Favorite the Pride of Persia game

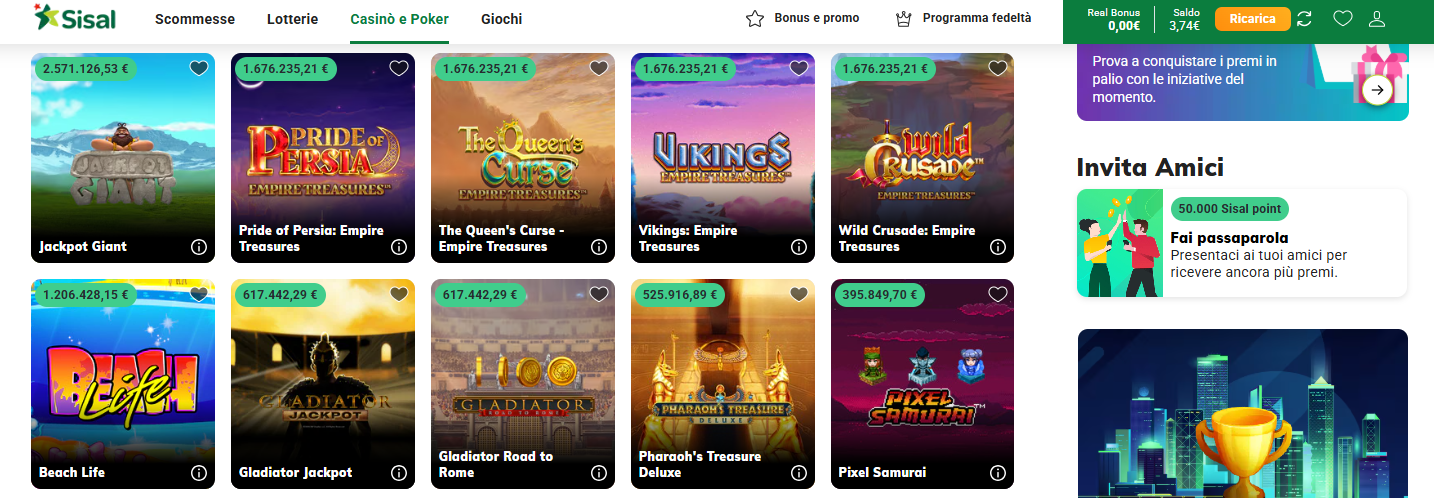(398, 68)
